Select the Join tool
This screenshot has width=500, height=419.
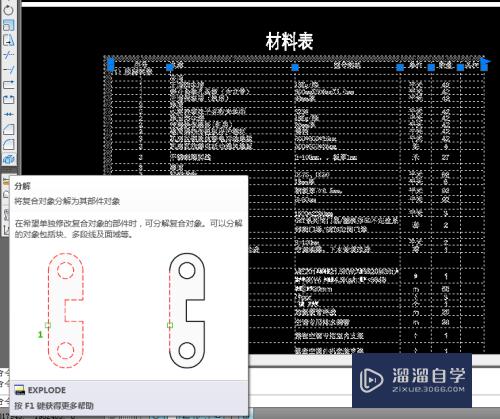tap(8, 114)
